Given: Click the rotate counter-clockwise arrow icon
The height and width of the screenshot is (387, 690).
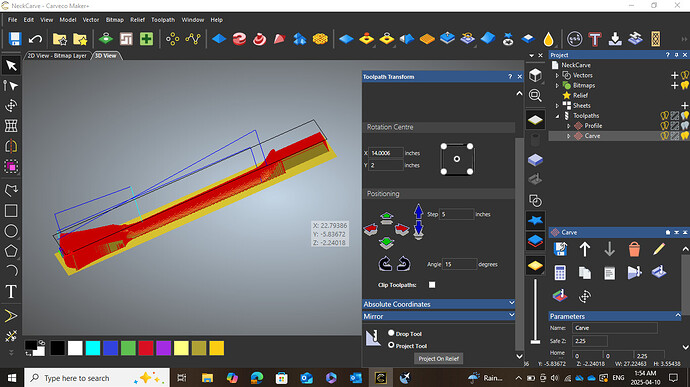Looking at the screenshot, I should click(385, 264).
